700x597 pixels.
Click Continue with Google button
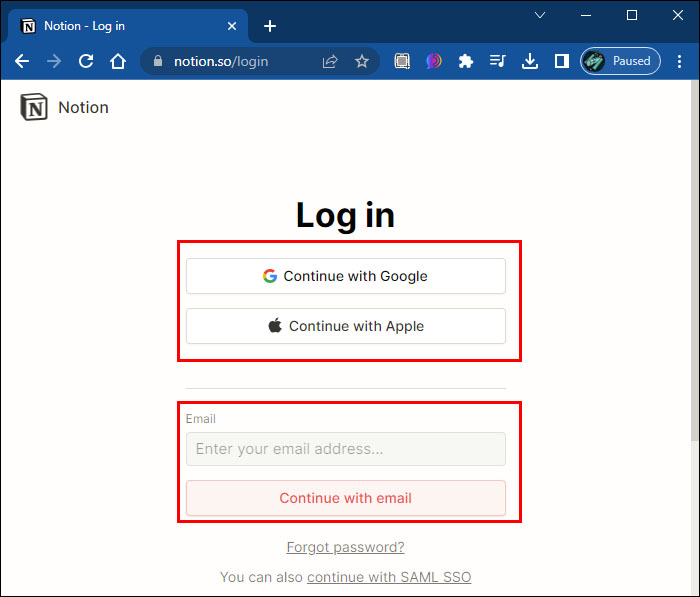click(x=346, y=276)
